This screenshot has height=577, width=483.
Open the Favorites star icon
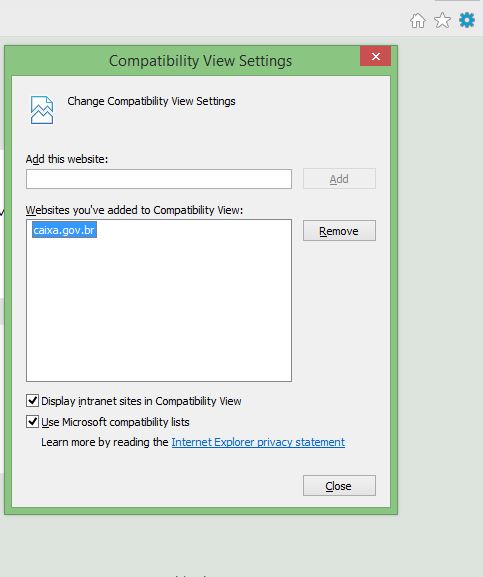click(x=442, y=20)
